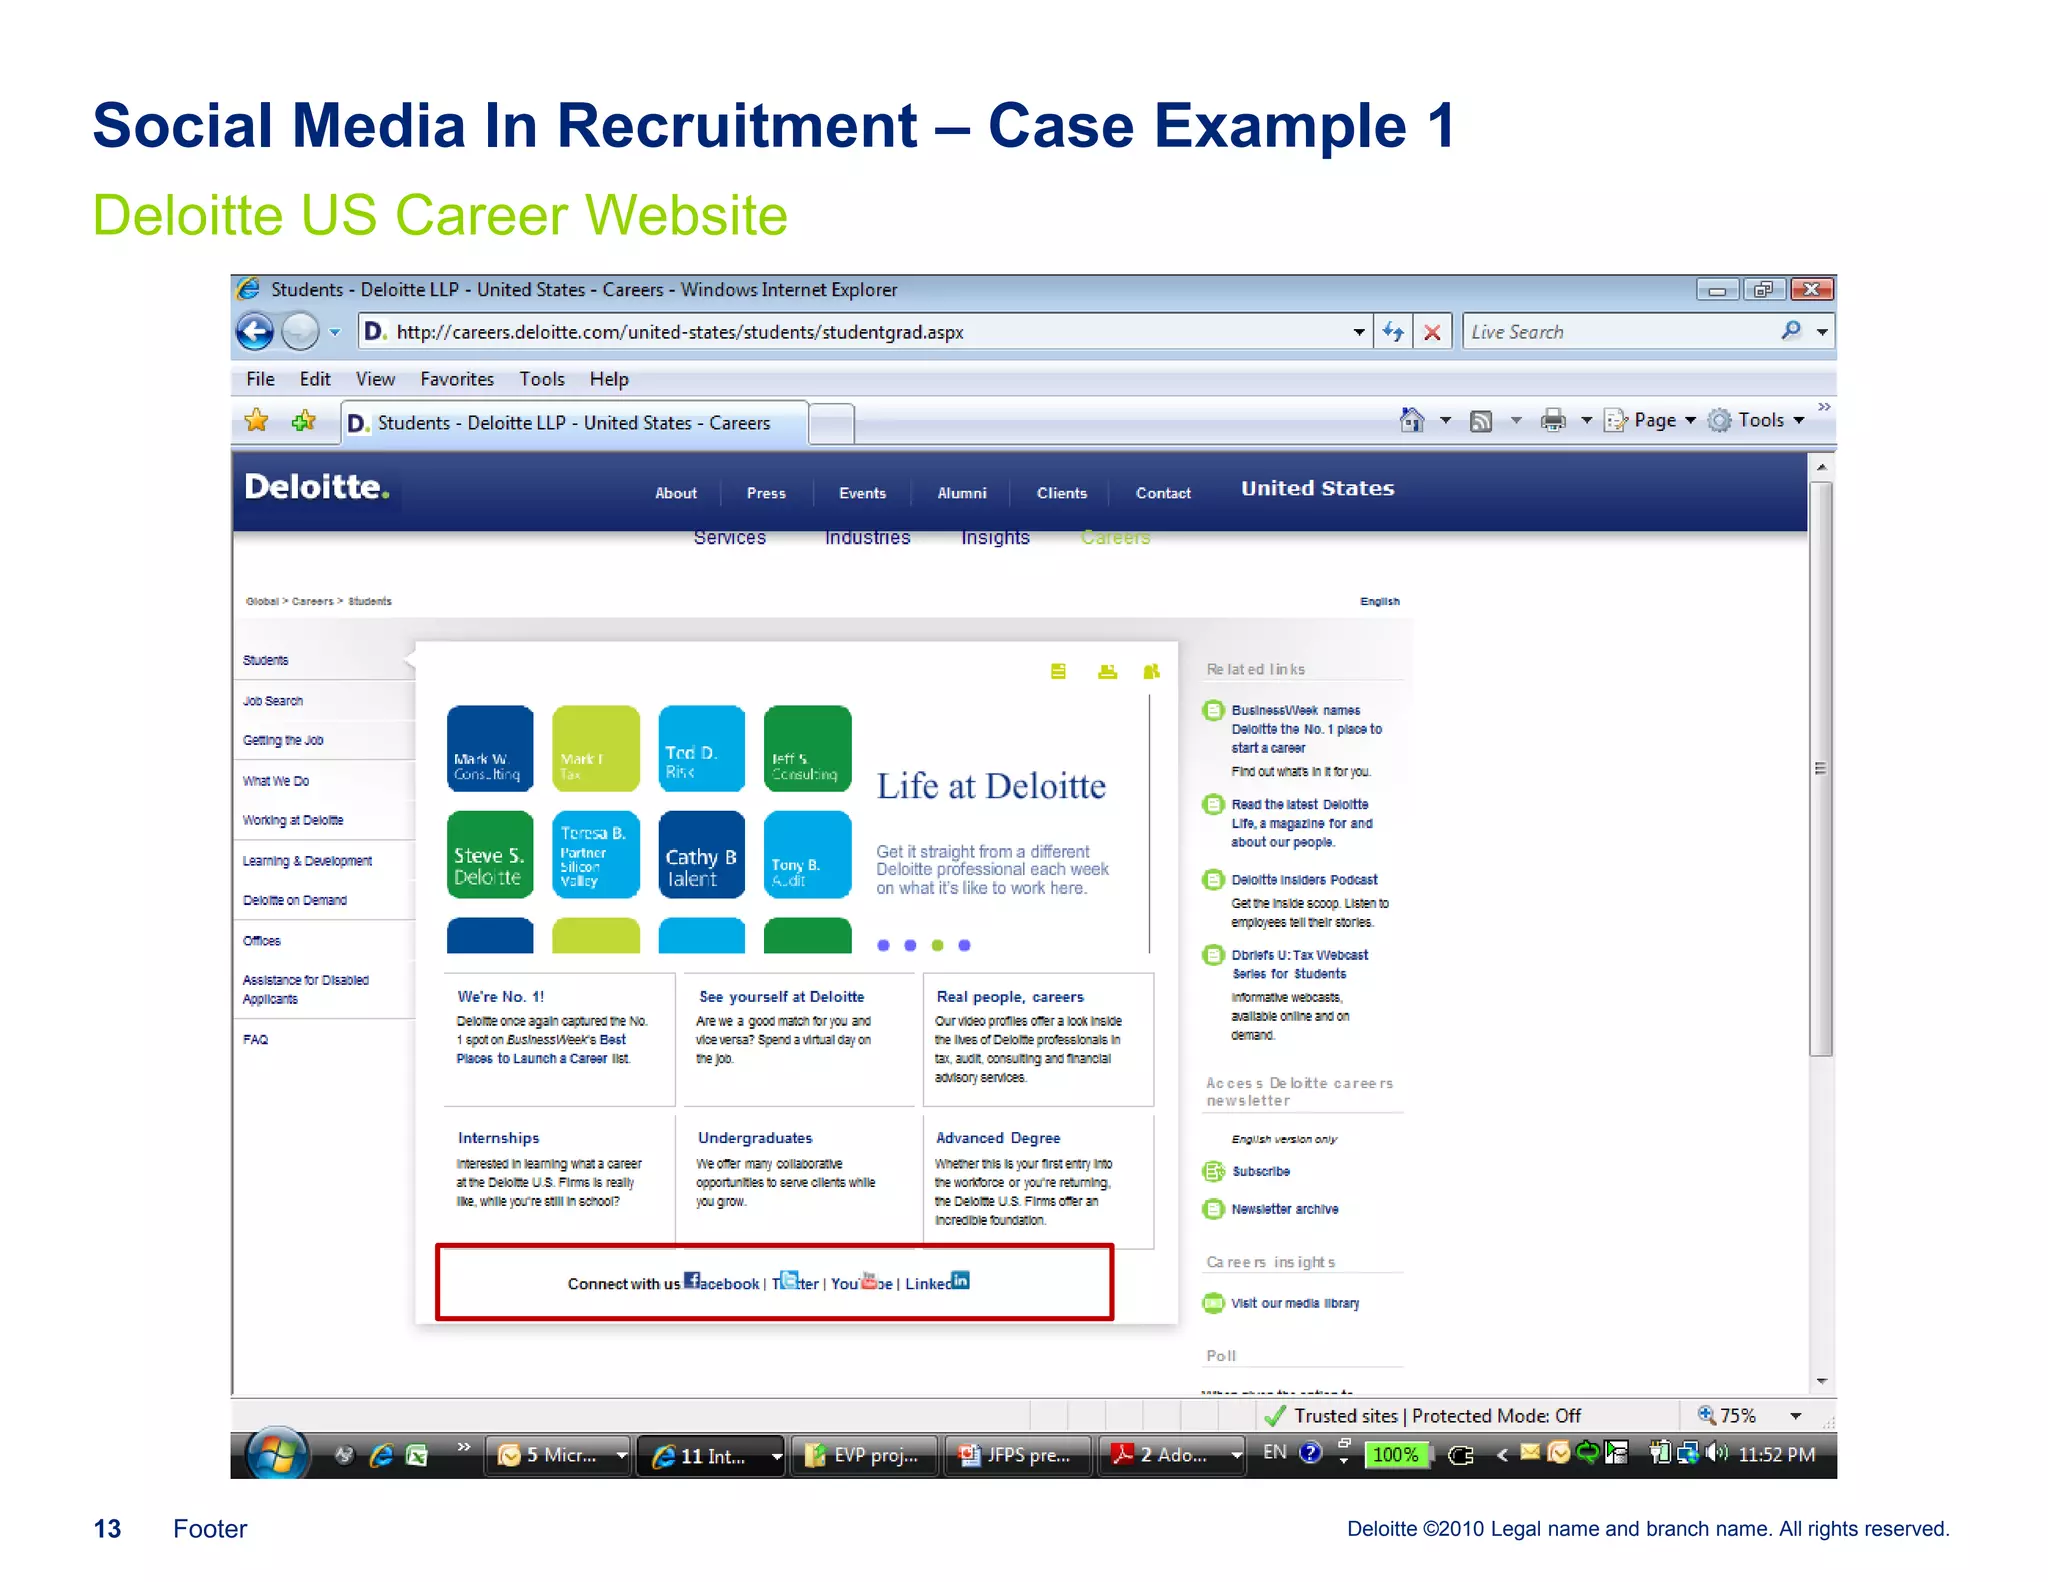The image size is (2048, 1582).
Task: Click the taskbar help question mark icon
Action: click(1310, 1453)
